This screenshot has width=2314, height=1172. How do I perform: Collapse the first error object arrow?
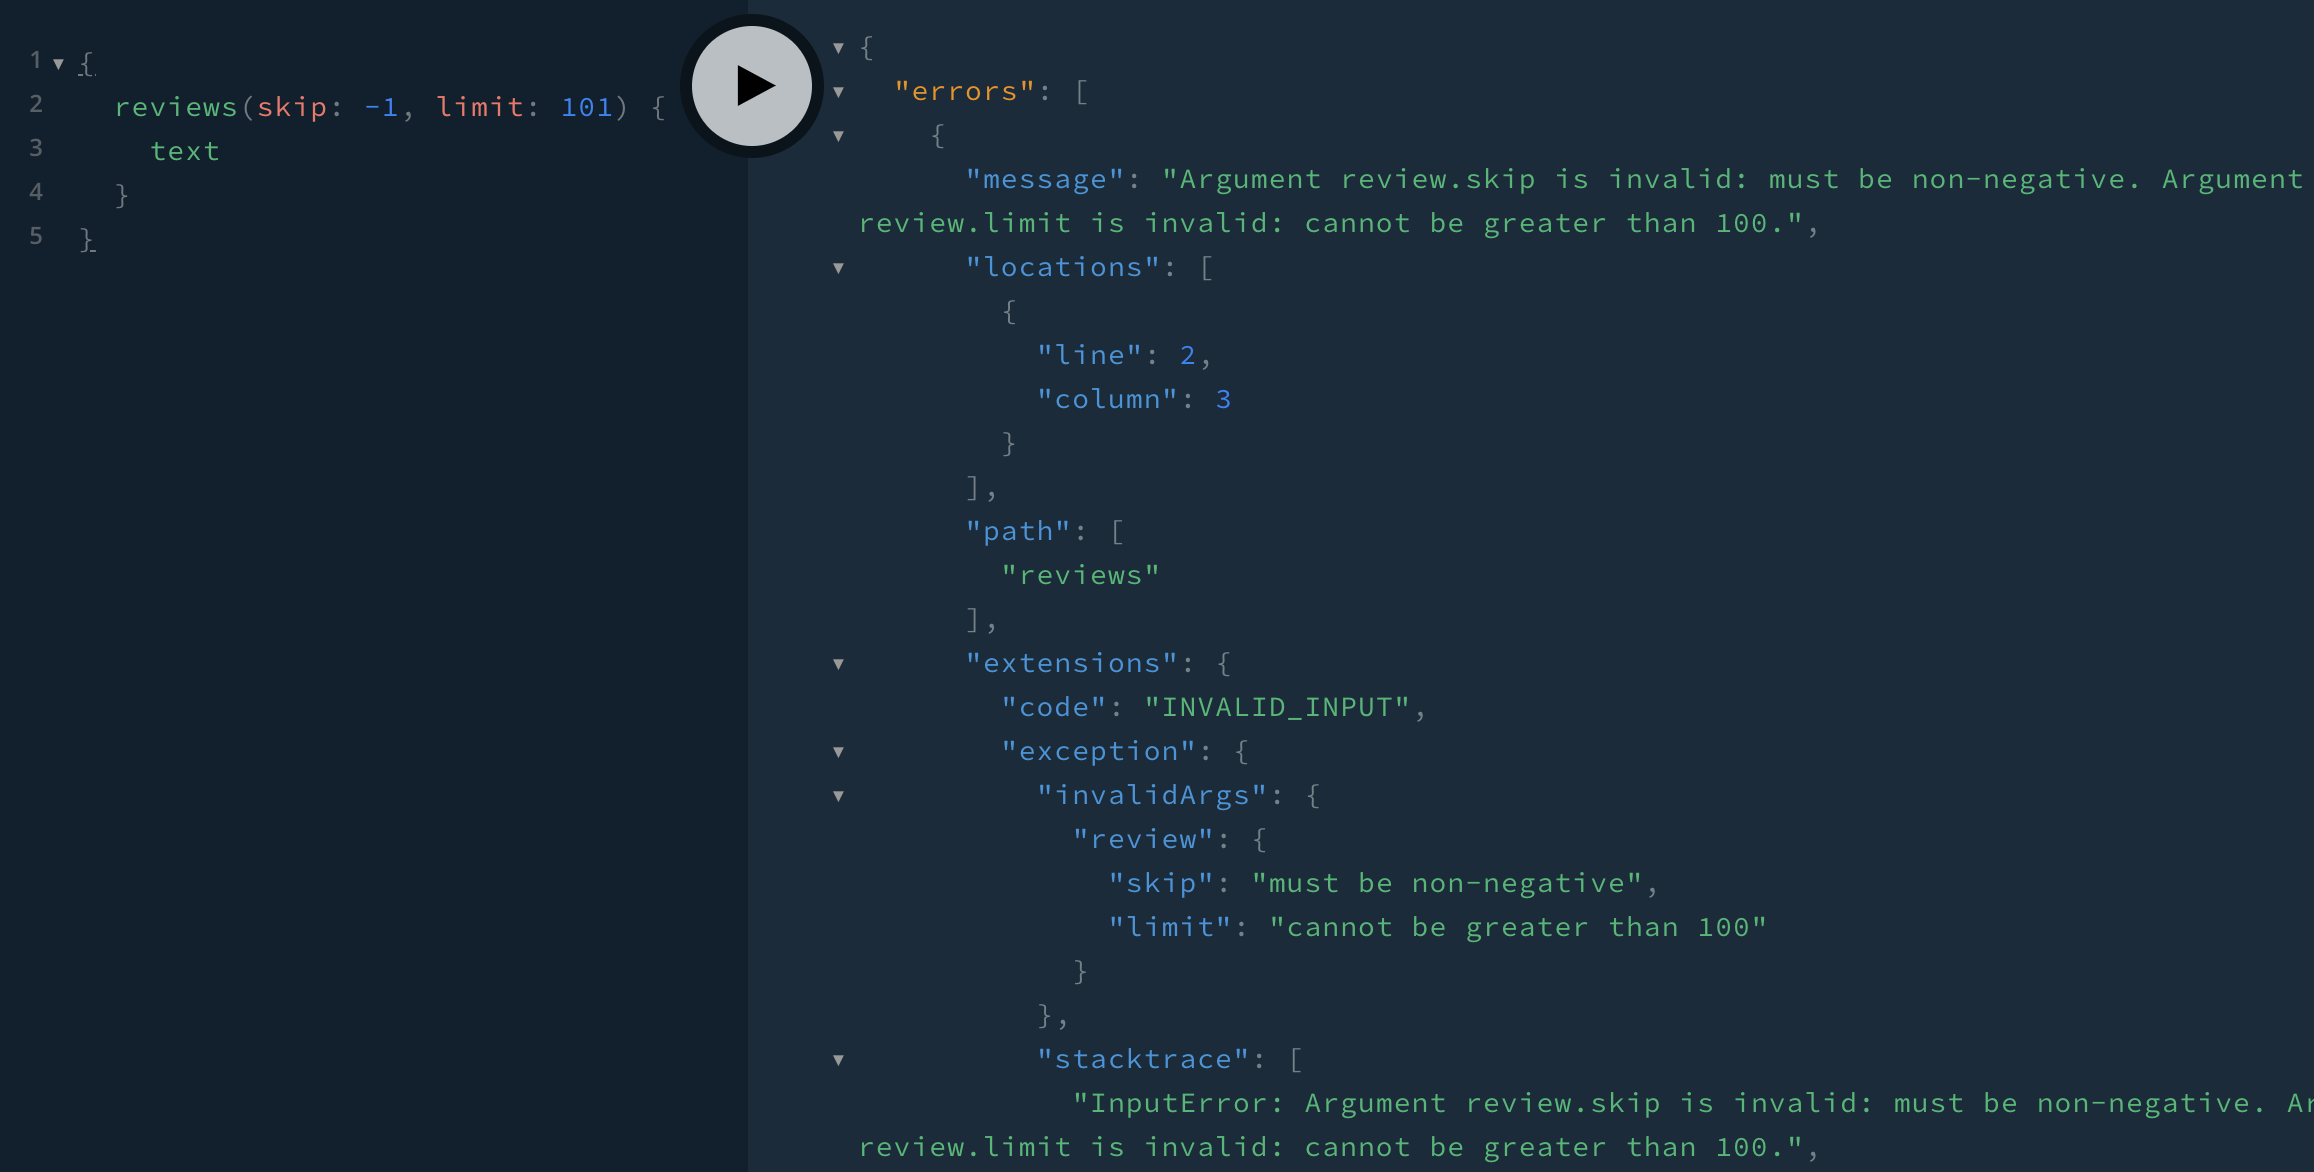[839, 136]
